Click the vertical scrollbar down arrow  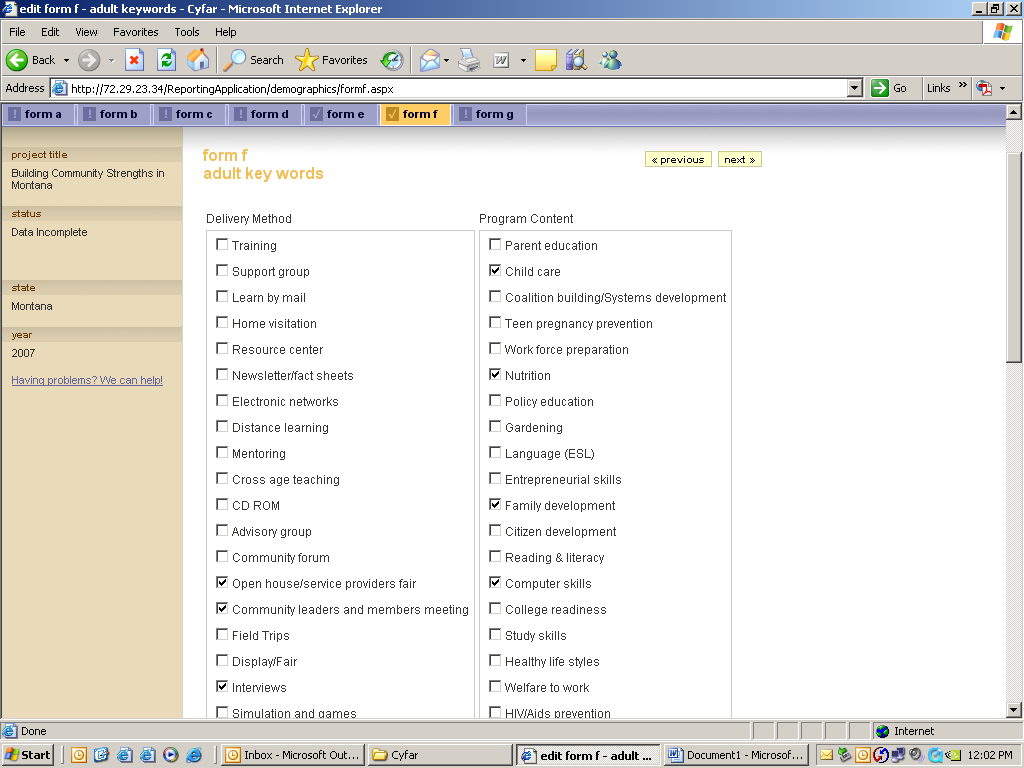pyautogui.click(x=1014, y=710)
